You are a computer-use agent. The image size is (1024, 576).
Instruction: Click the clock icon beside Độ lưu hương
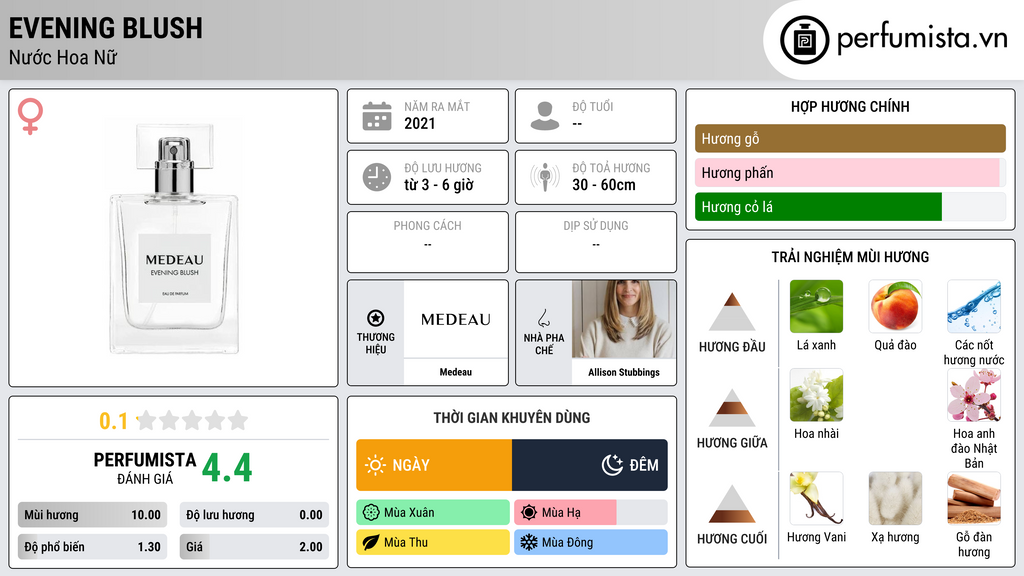[x=377, y=177]
